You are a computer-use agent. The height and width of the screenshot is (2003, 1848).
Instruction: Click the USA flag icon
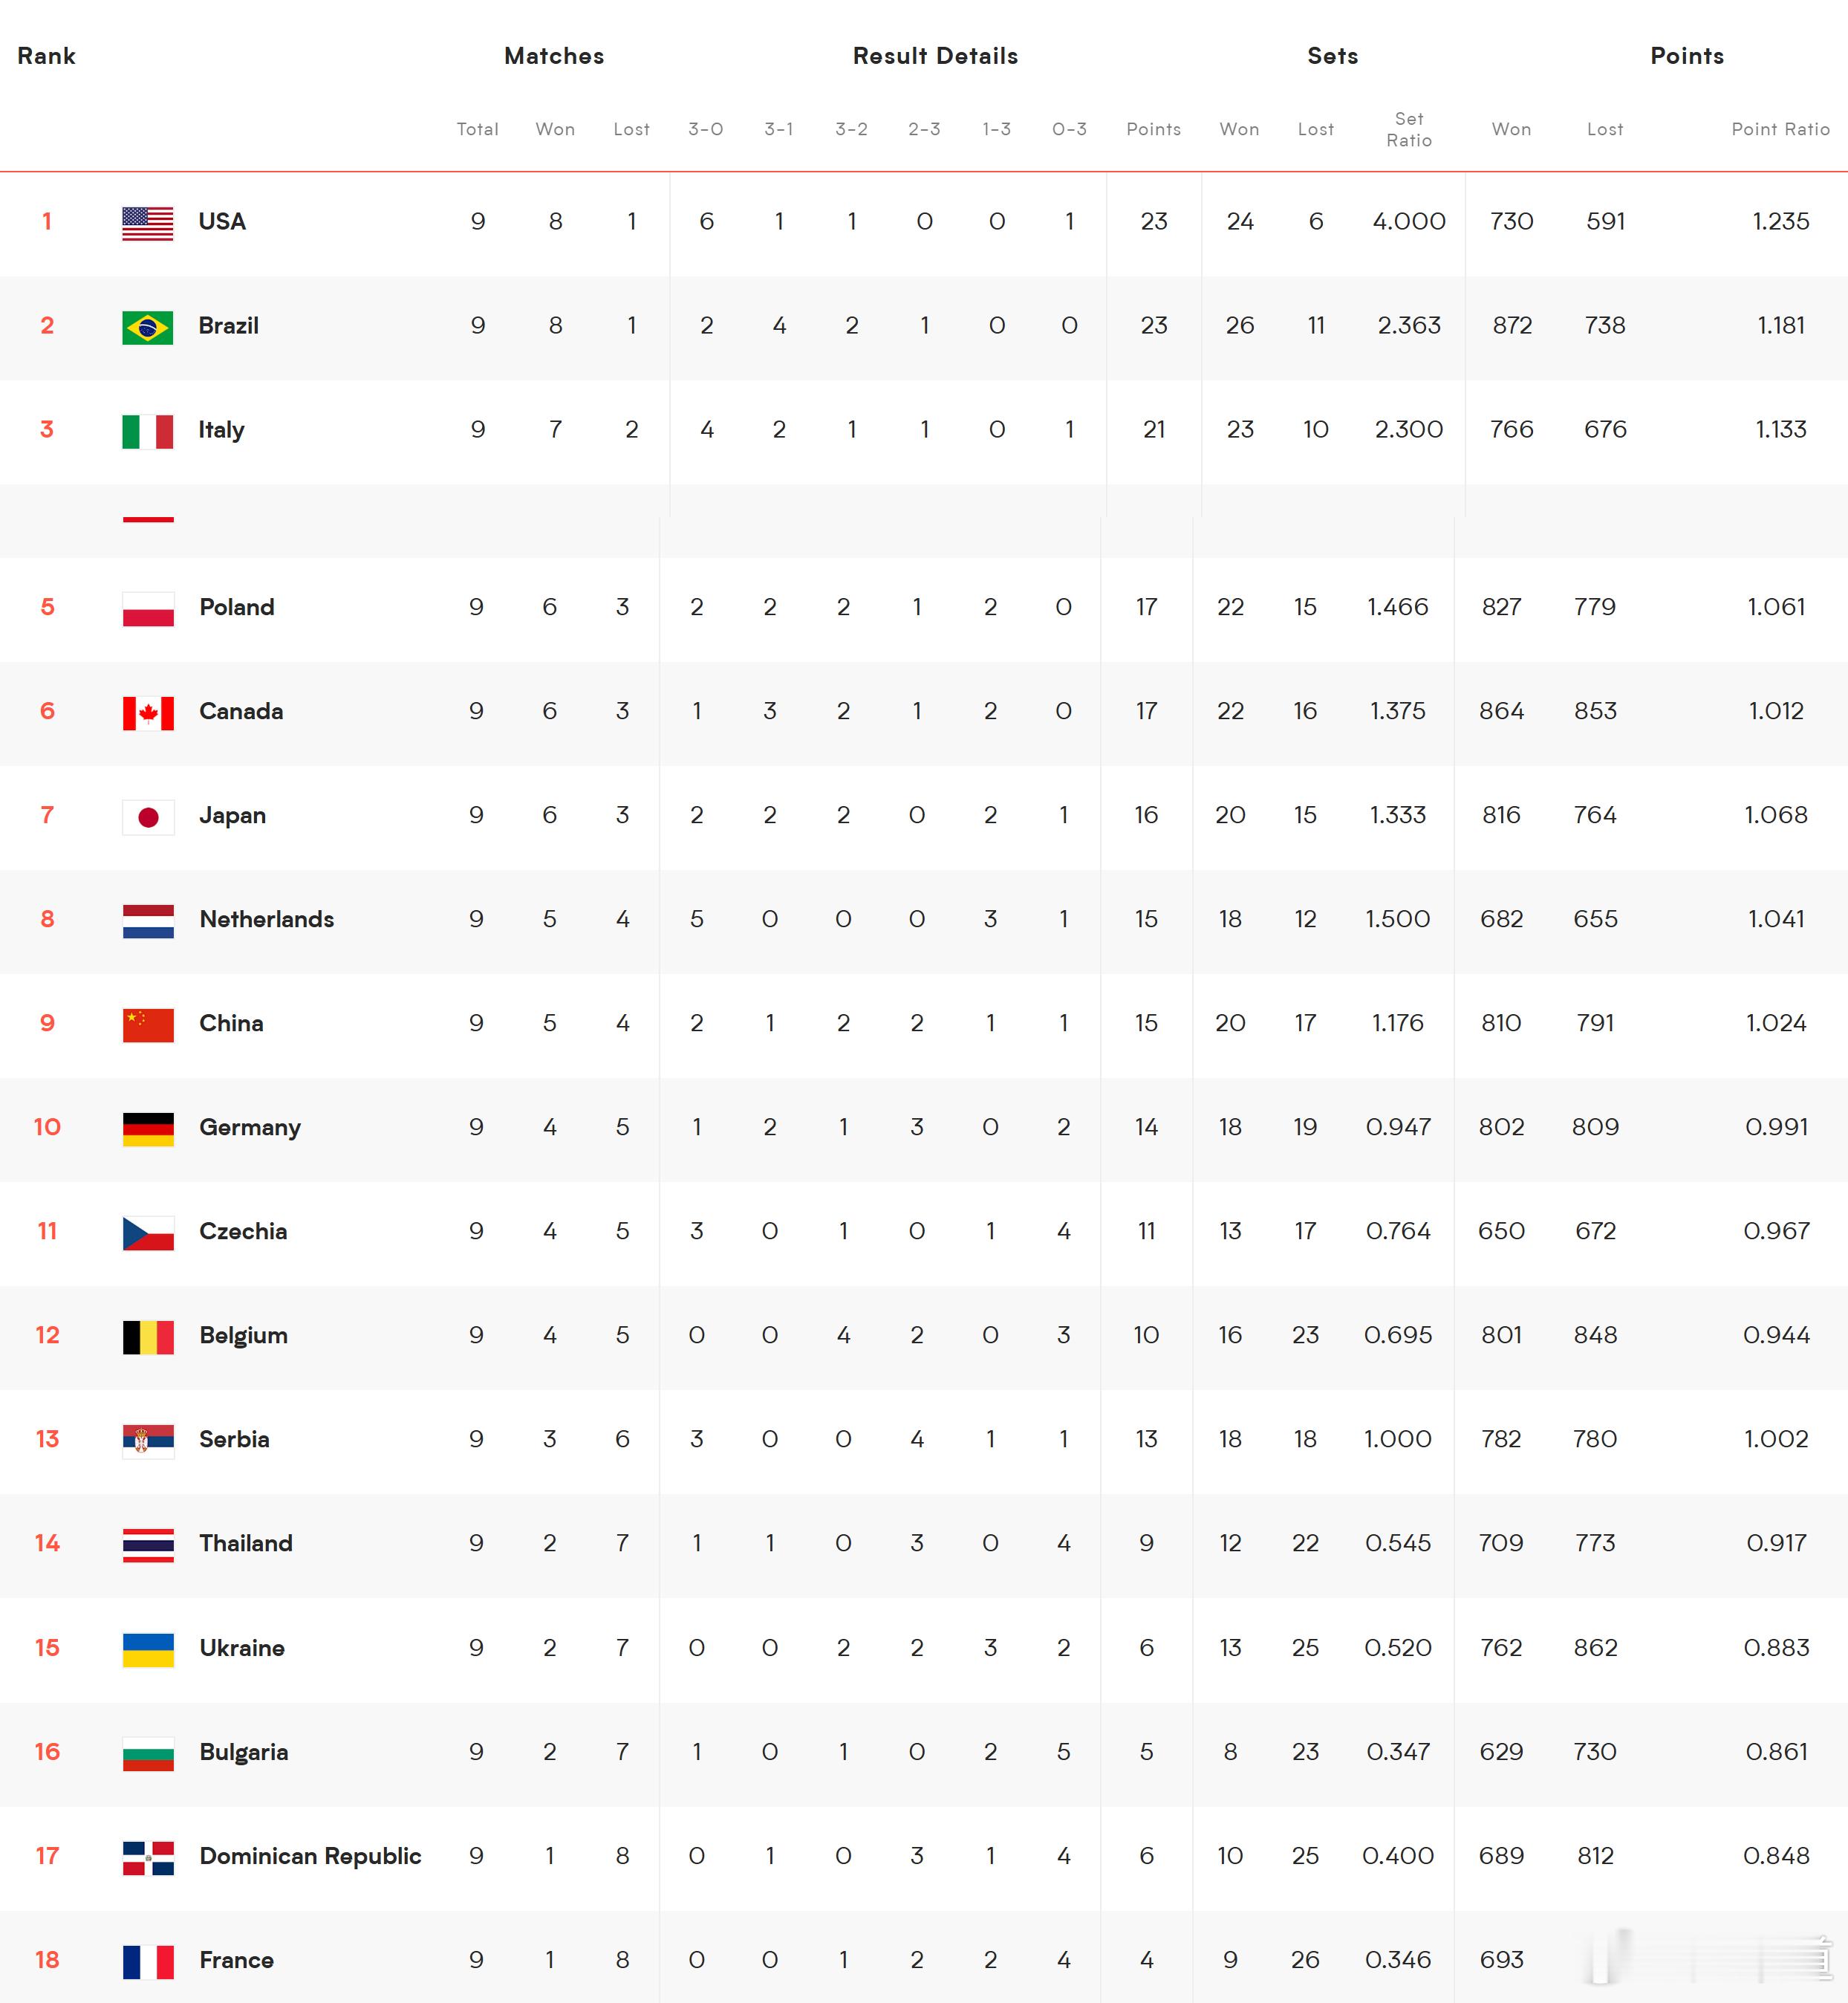(x=147, y=223)
